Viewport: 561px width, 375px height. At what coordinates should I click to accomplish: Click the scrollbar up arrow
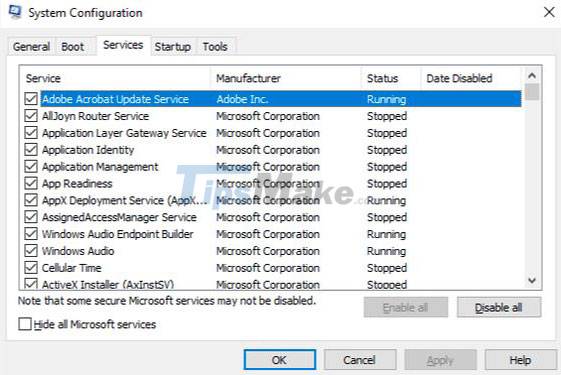pyautogui.click(x=532, y=76)
